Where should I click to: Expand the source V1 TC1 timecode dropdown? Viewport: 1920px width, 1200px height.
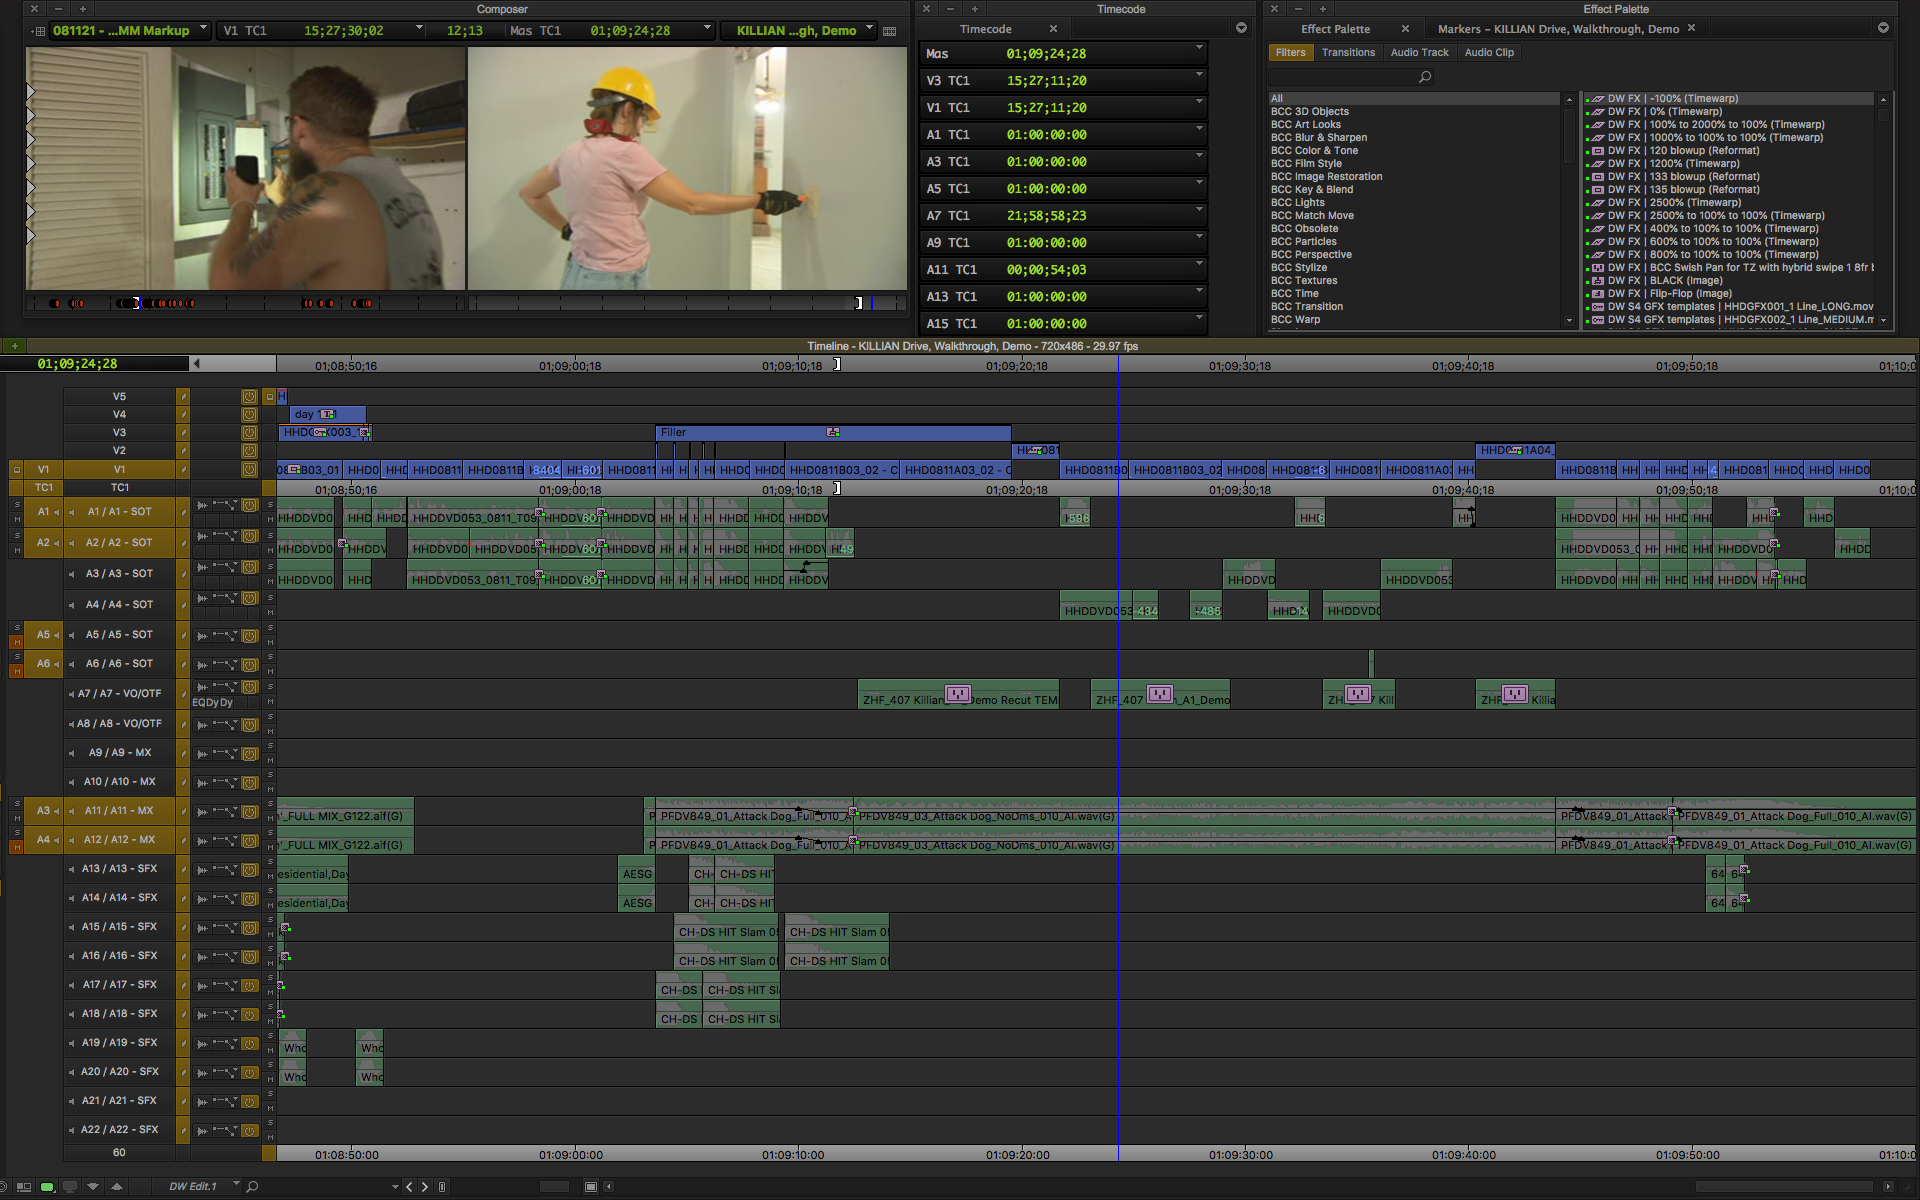pos(419,29)
